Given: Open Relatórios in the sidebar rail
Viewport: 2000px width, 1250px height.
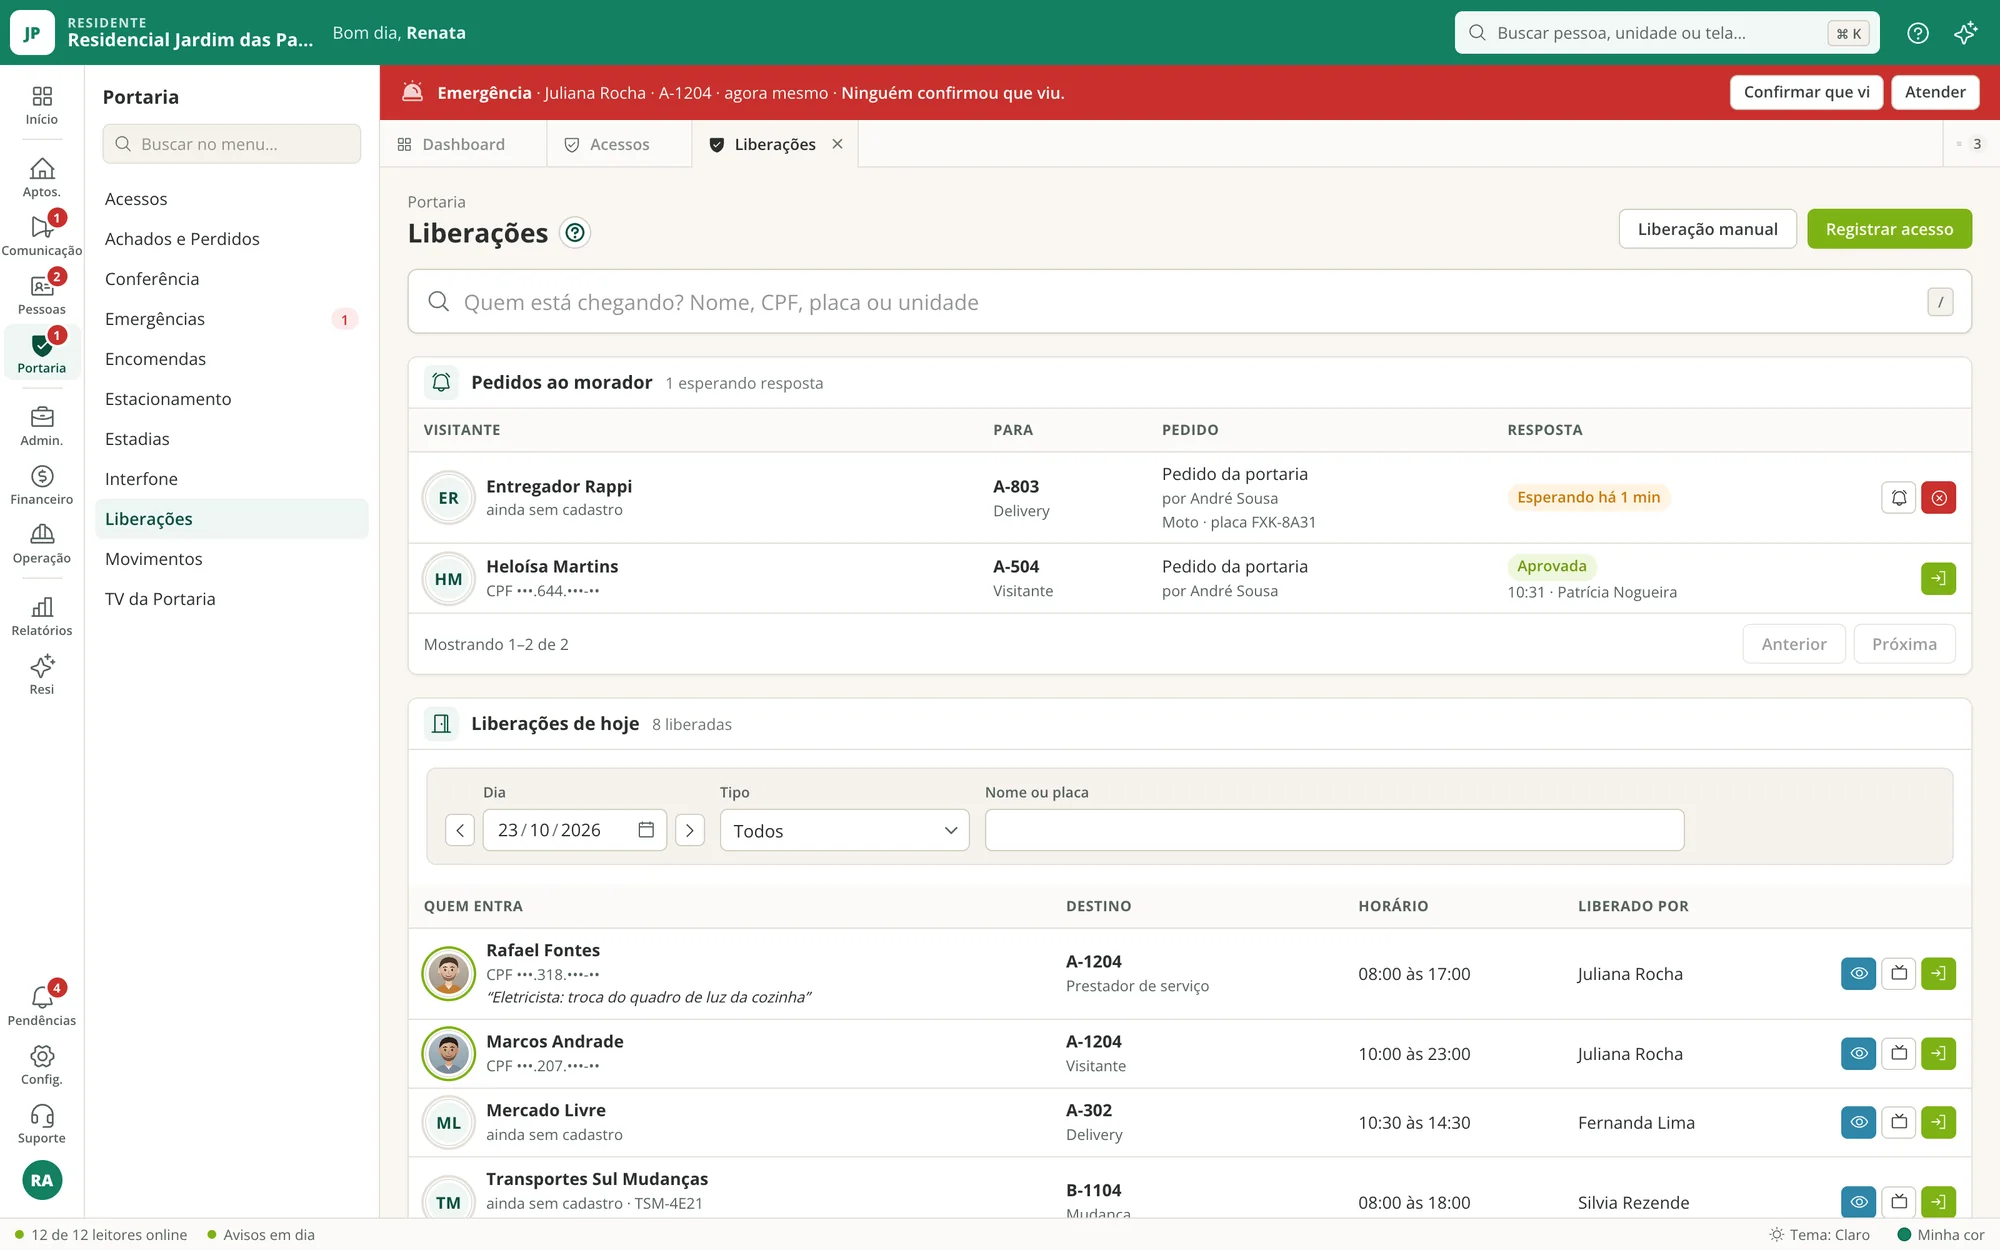Looking at the screenshot, I should (x=41, y=617).
